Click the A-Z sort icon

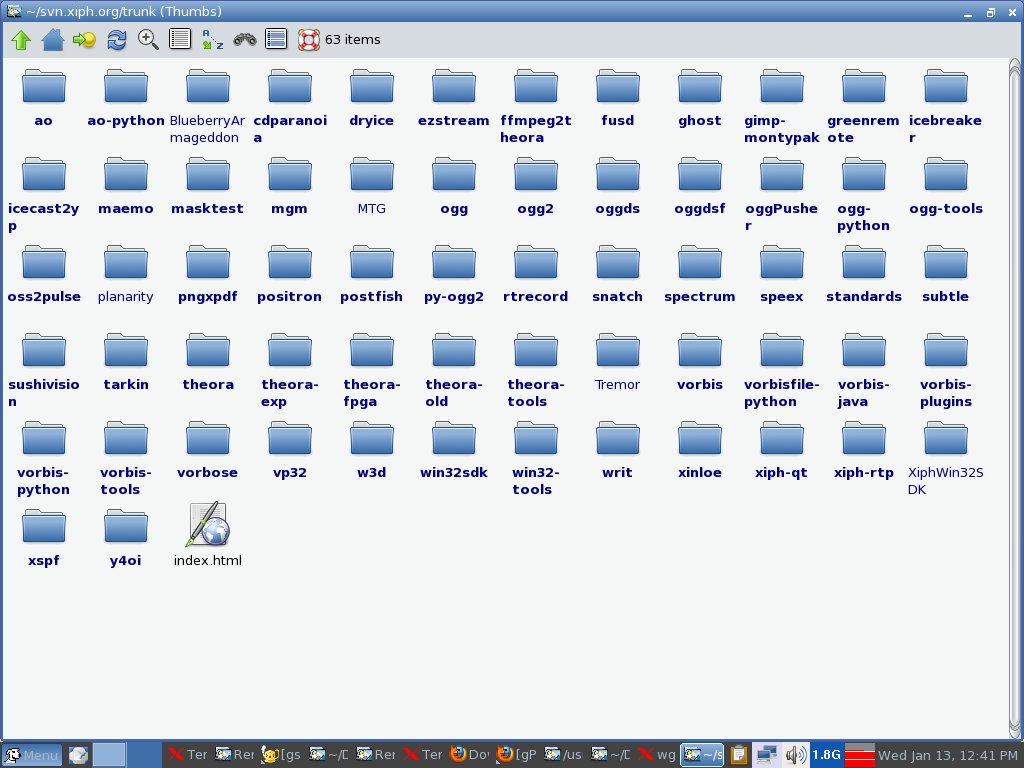pos(212,40)
